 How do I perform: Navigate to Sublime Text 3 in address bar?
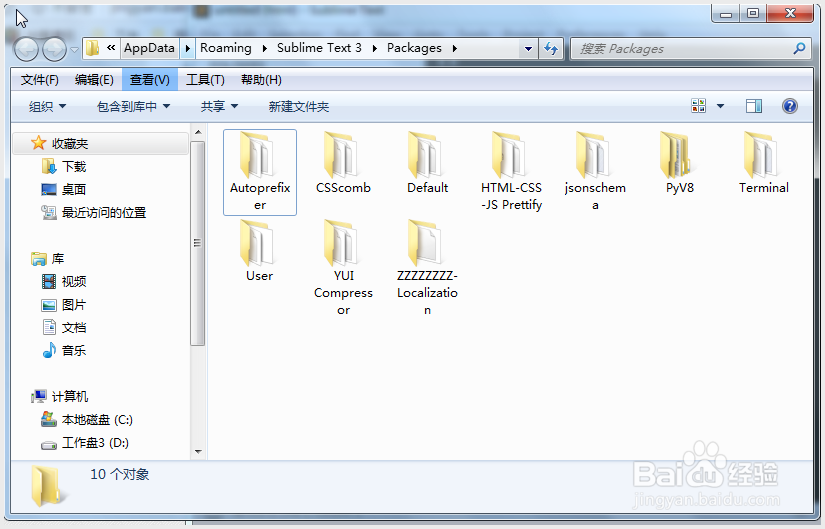click(319, 48)
